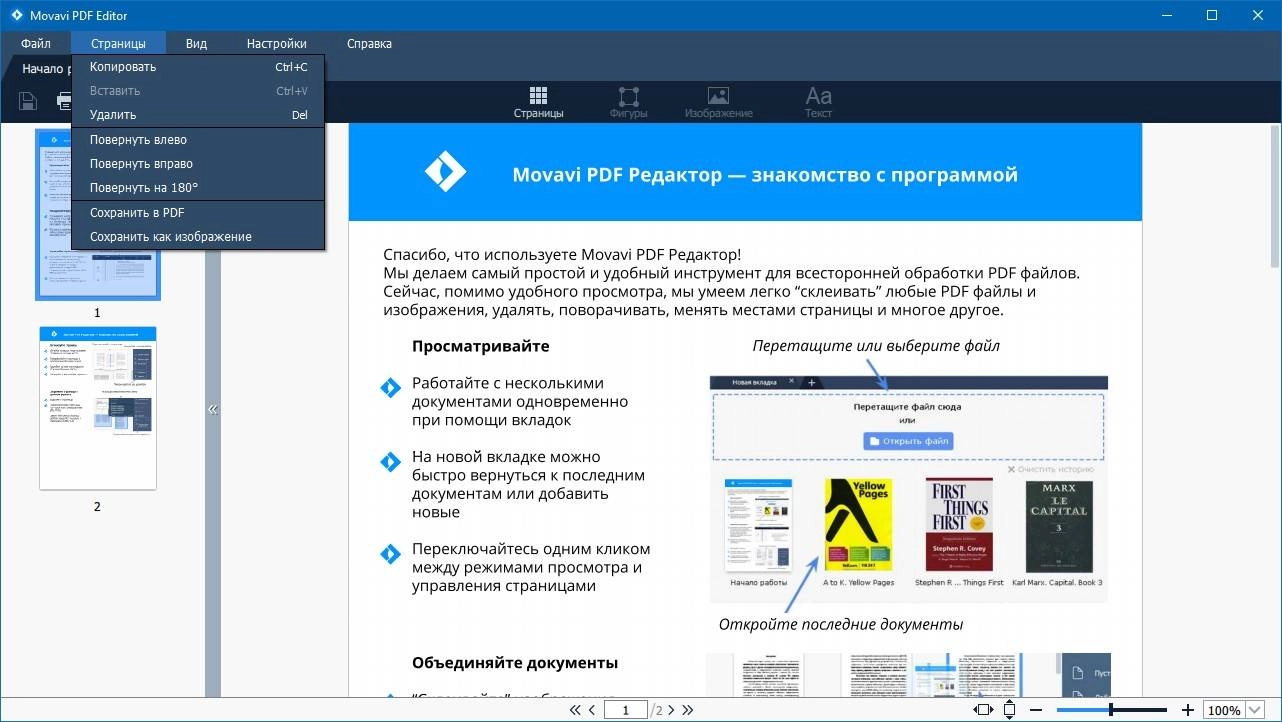Click the save document icon

pos(28,101)
